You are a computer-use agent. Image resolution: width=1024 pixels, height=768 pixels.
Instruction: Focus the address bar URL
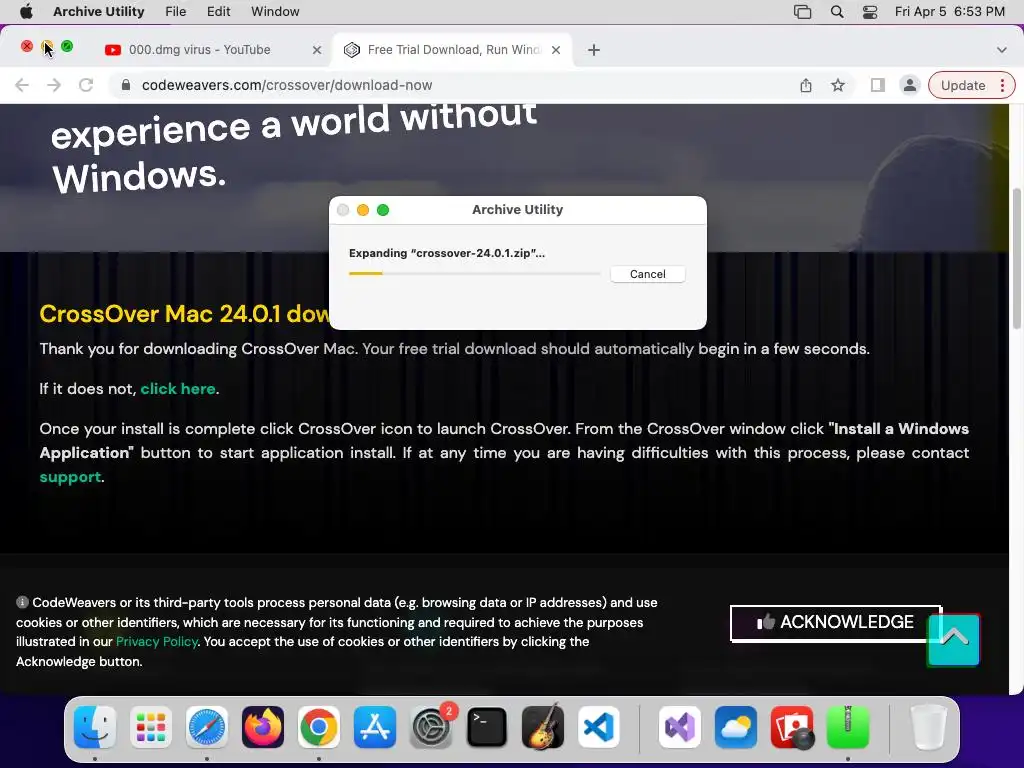(x=287, y=85)
